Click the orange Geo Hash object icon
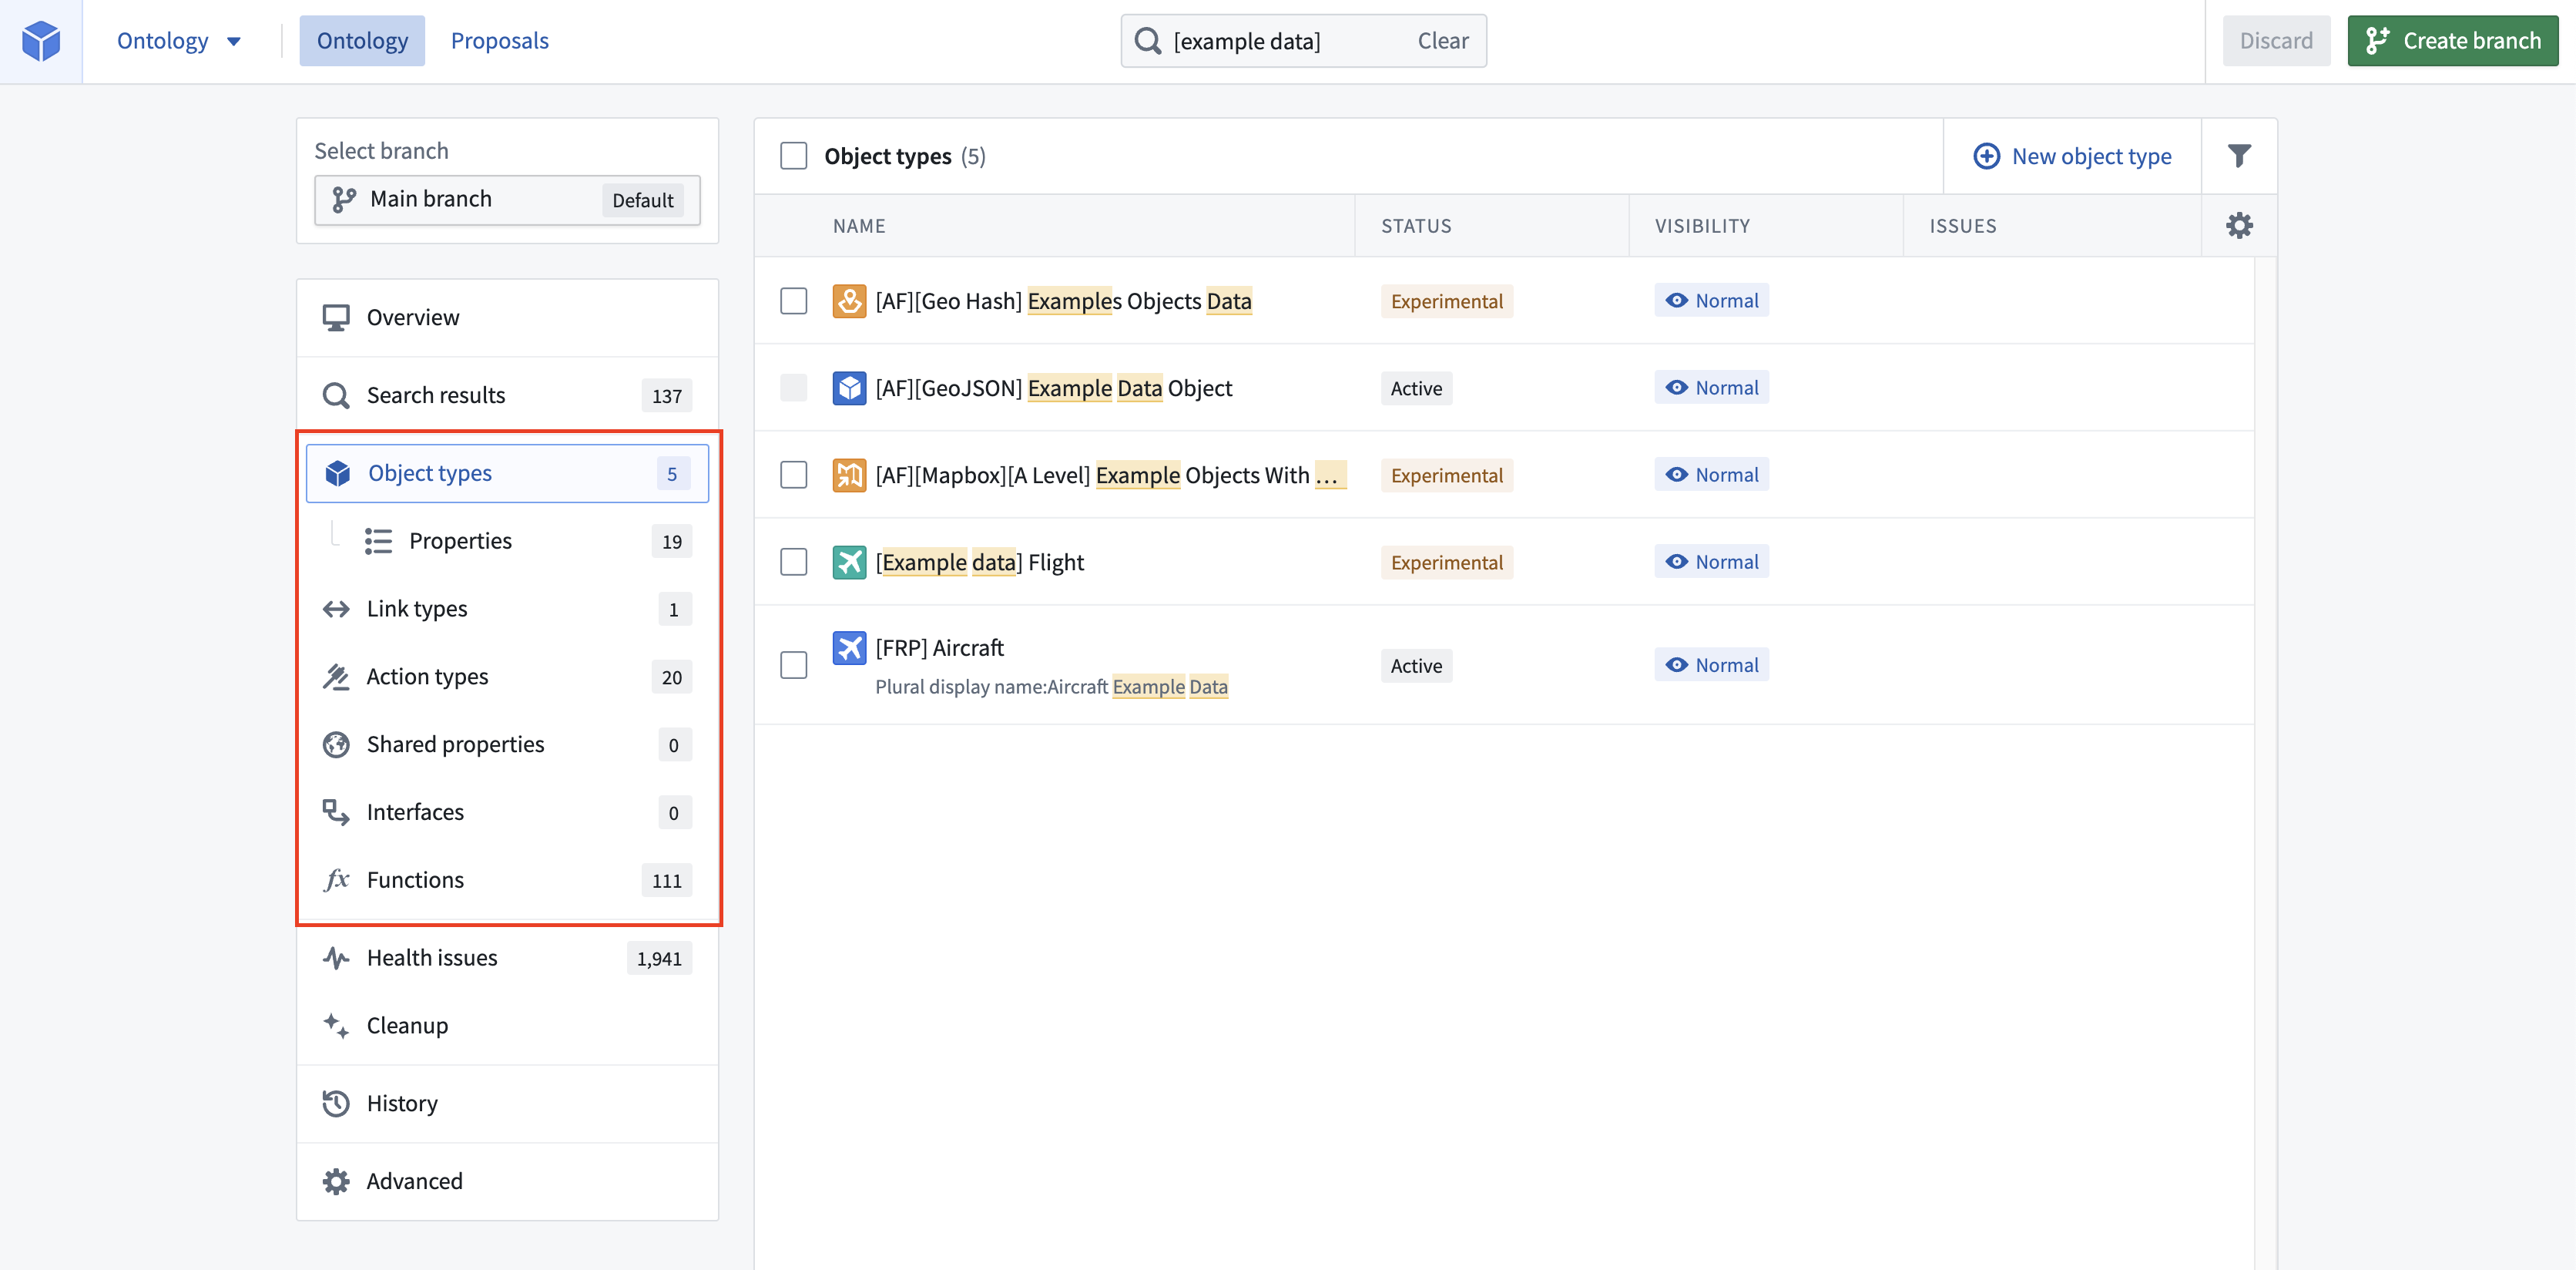2576x1270 pixels. pos(849,301)
